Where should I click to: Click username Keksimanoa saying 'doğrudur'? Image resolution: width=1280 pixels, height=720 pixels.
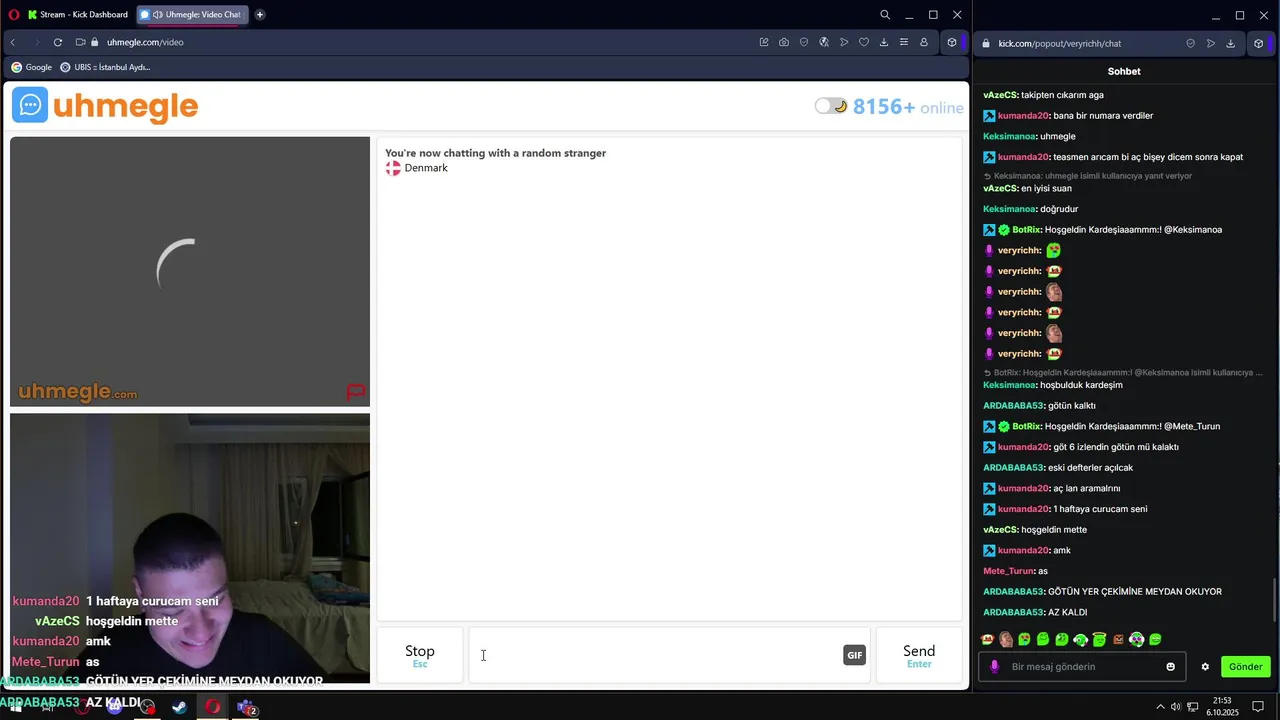click(1009, 209)
